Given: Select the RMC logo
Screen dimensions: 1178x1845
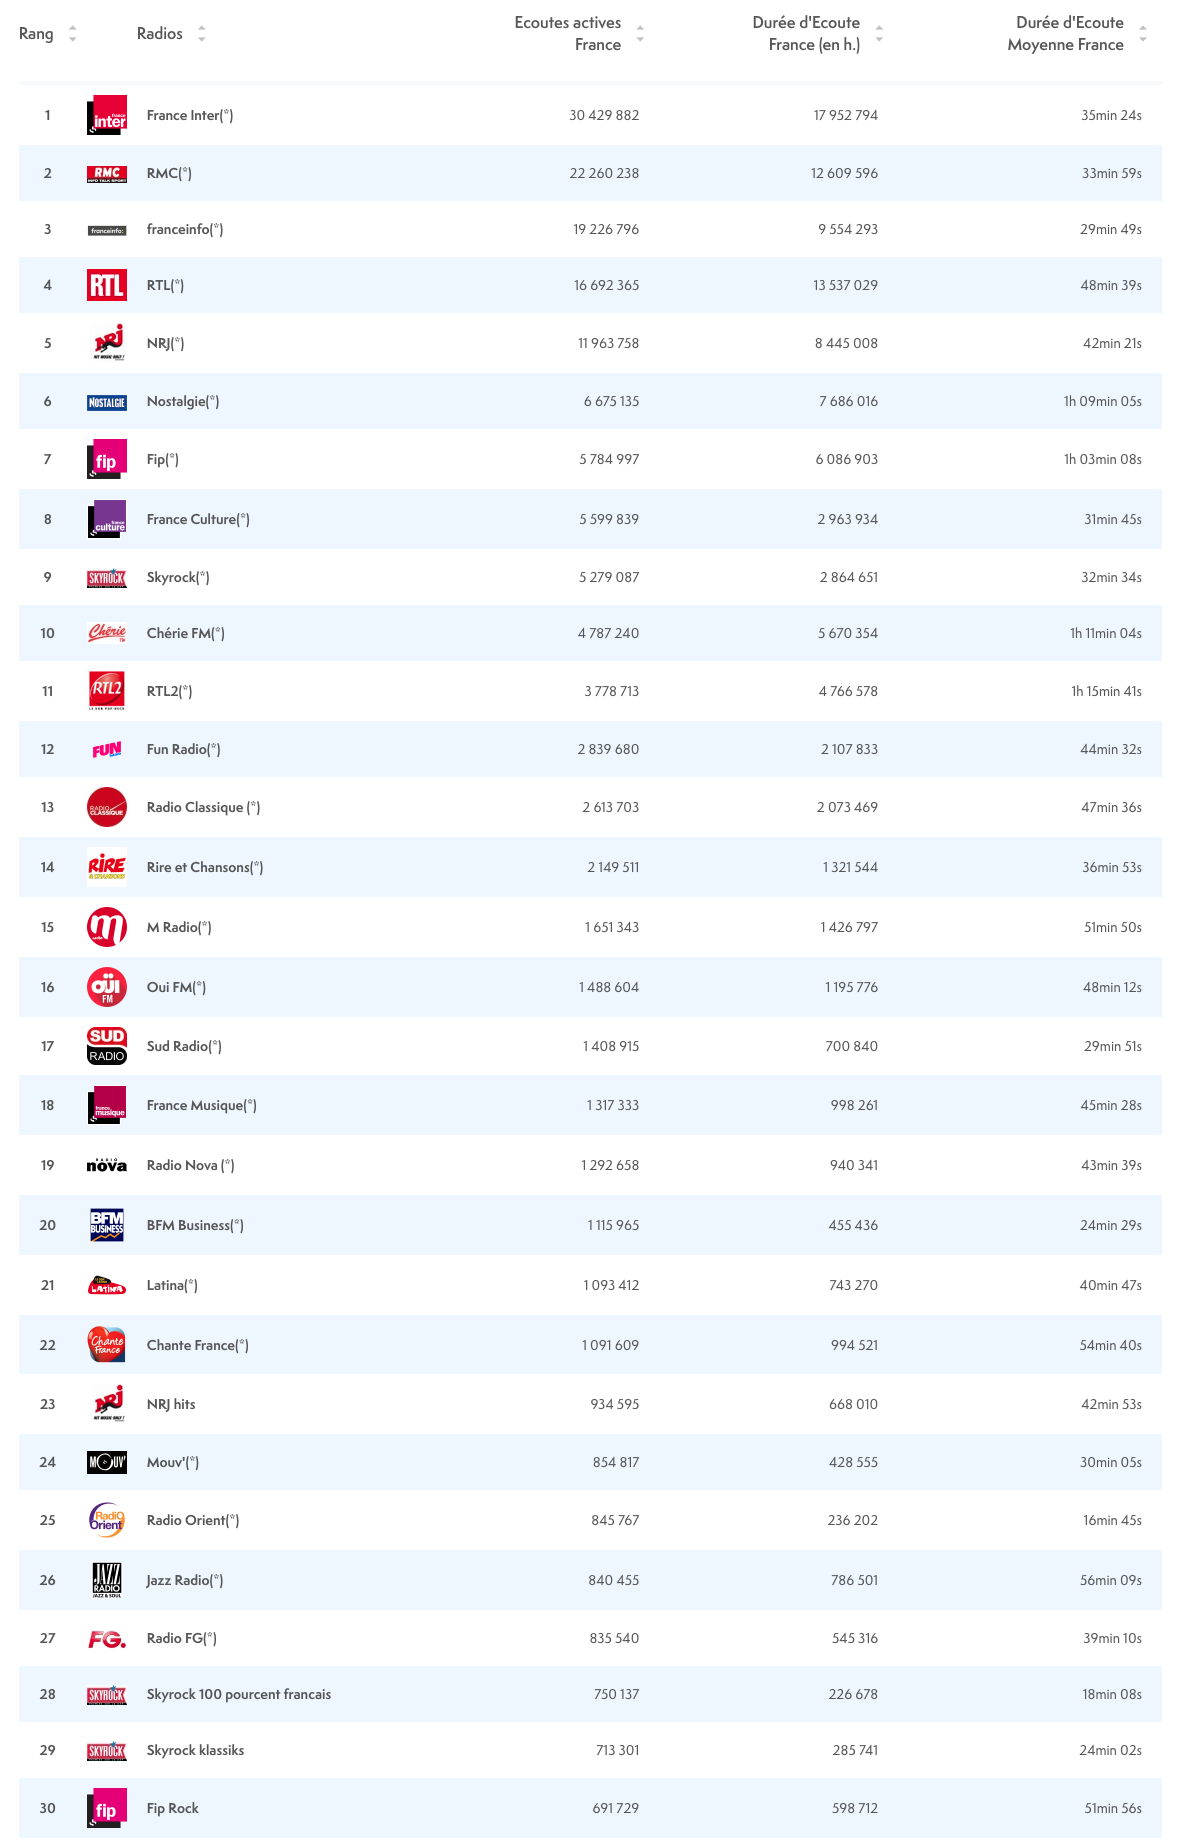Looking at the screenshot, I should point(107,172).
